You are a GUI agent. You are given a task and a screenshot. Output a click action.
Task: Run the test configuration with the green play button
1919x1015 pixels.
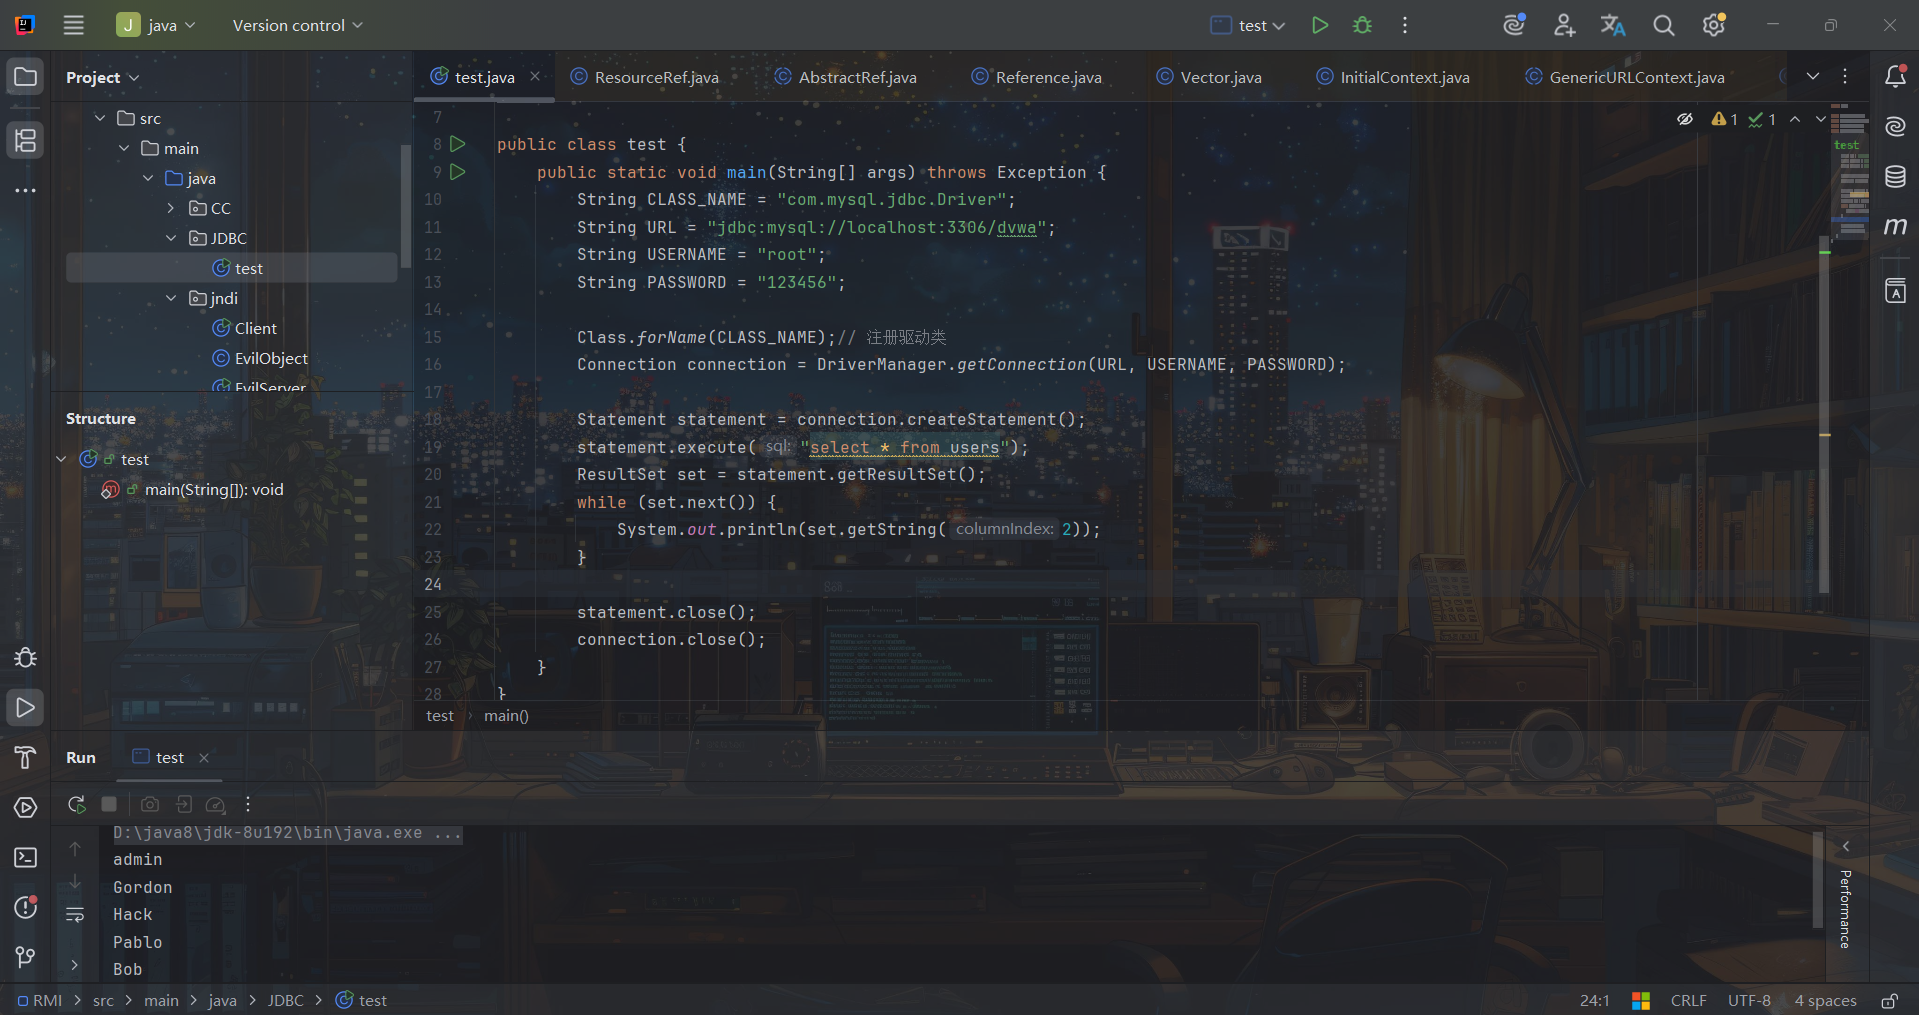point(1320,26)
